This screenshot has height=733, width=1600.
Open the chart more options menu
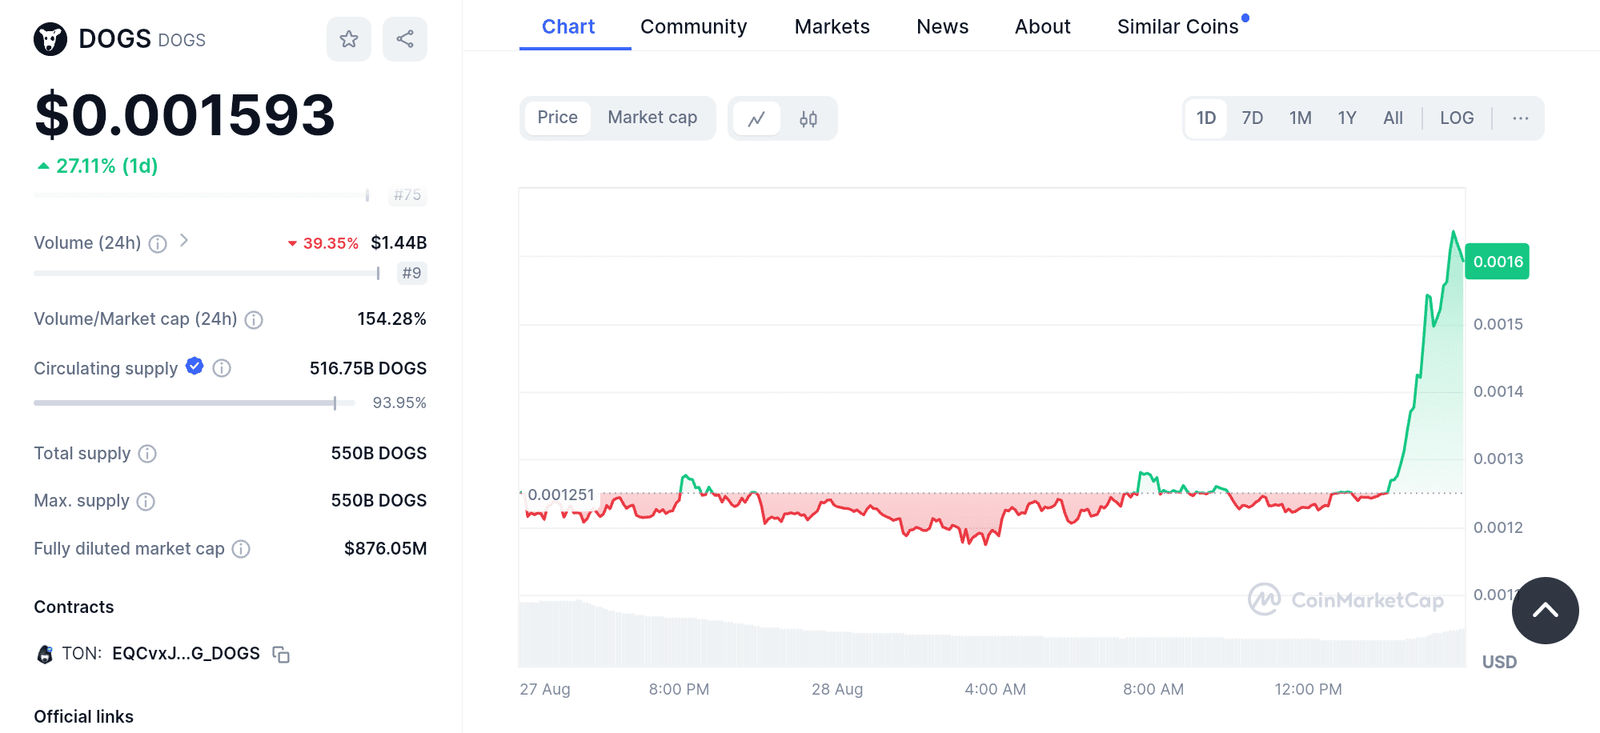pos(1520,118)
